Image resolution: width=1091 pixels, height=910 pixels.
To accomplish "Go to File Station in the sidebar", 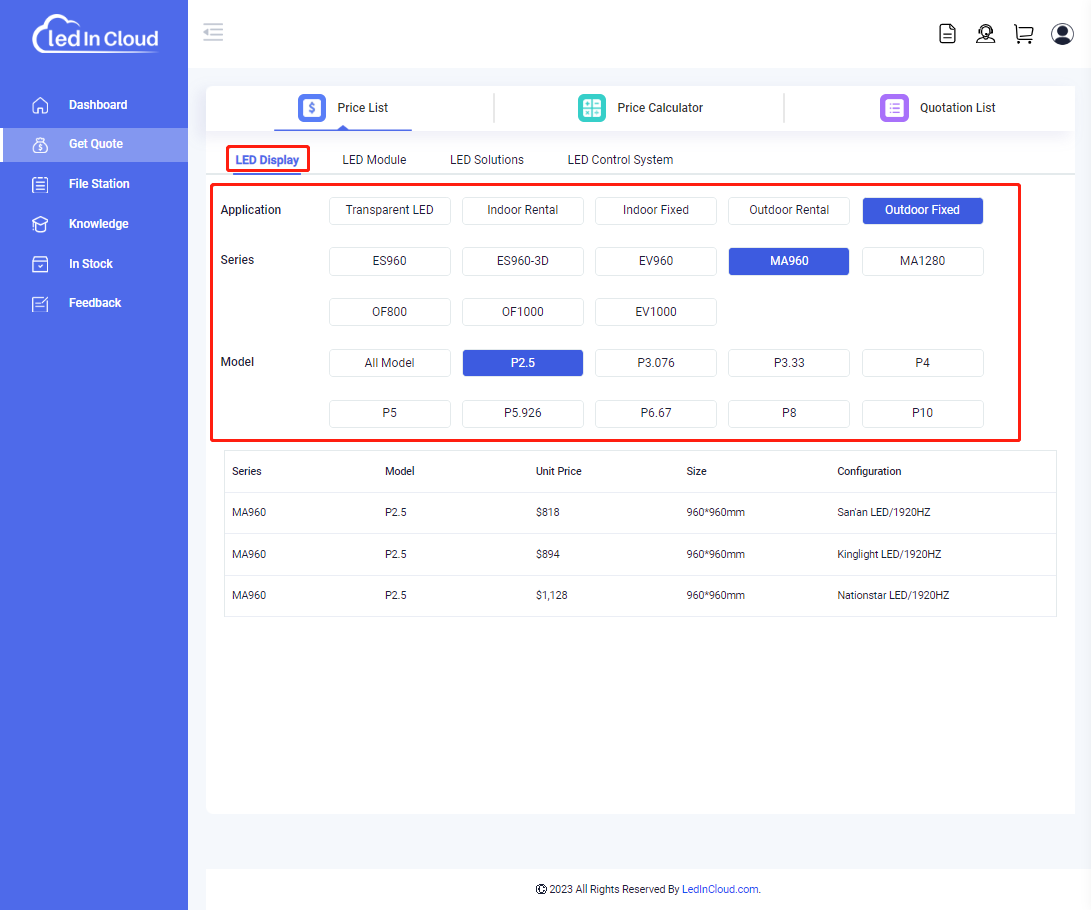I will pyautogui.click(x=98, y=184).
